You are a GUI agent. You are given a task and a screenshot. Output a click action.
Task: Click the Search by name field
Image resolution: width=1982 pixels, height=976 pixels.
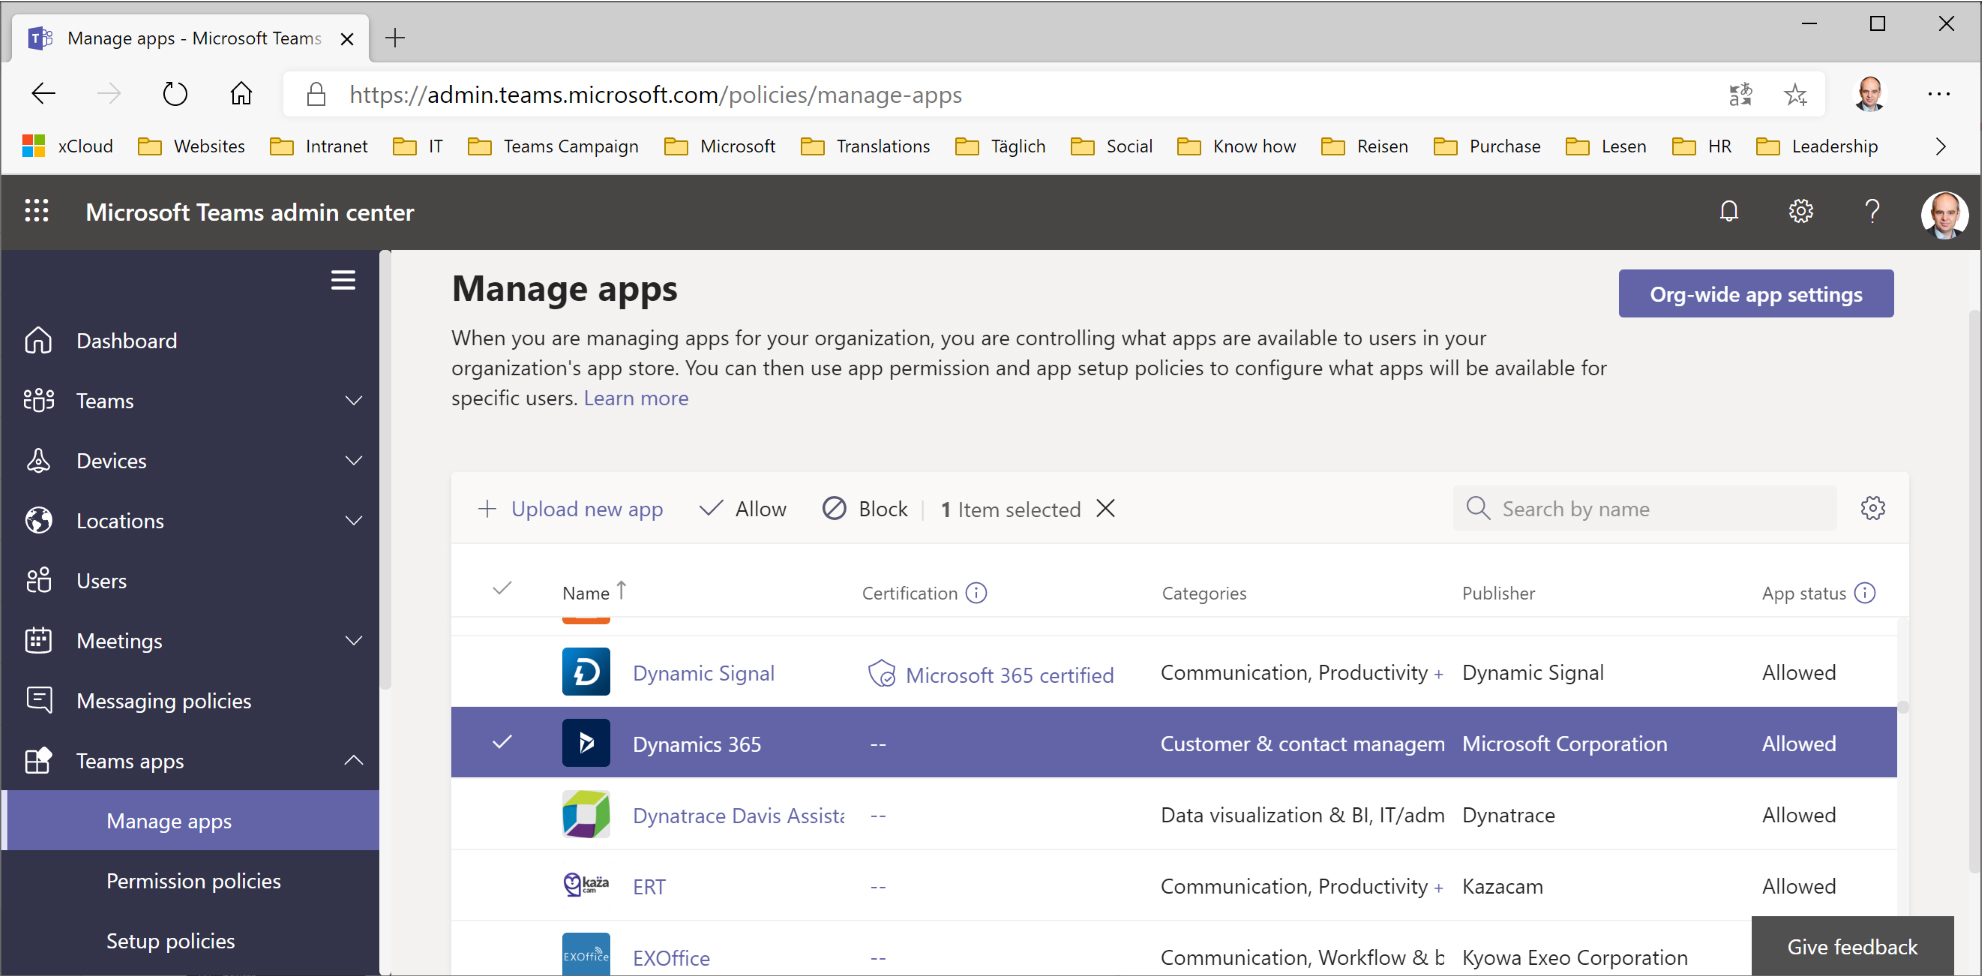1645,508
